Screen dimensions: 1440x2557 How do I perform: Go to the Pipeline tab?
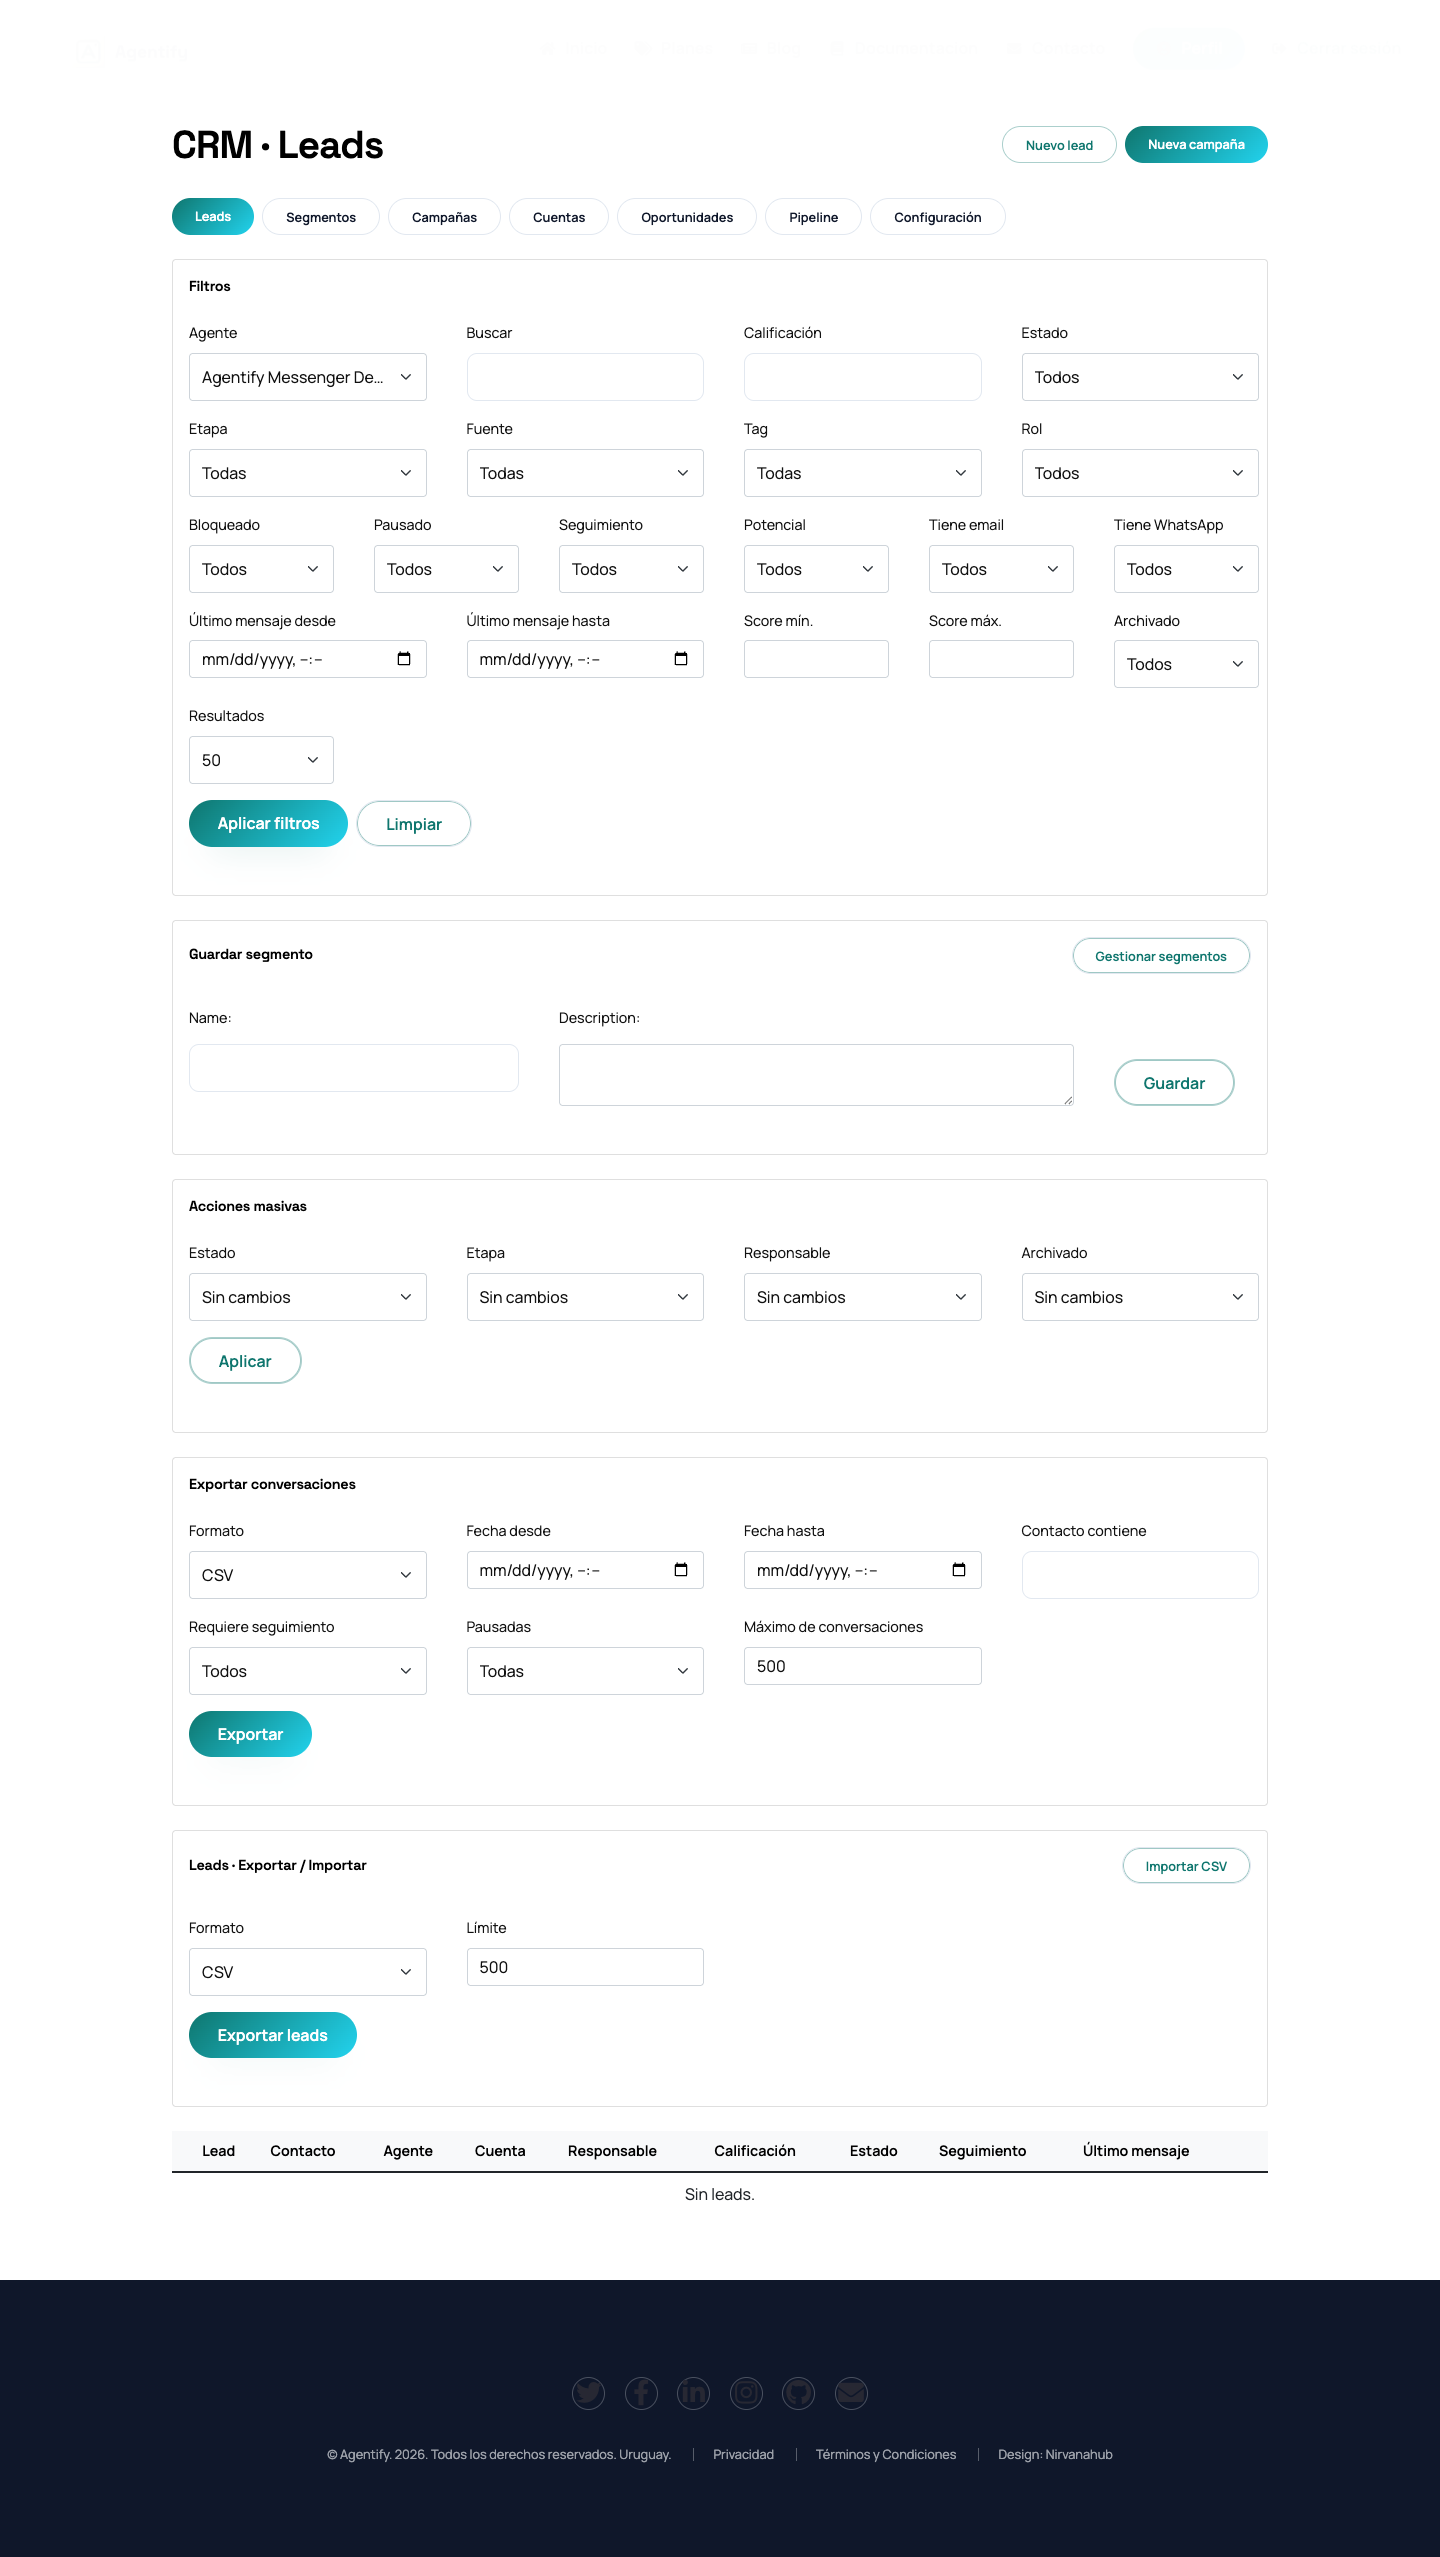(813, 217)
